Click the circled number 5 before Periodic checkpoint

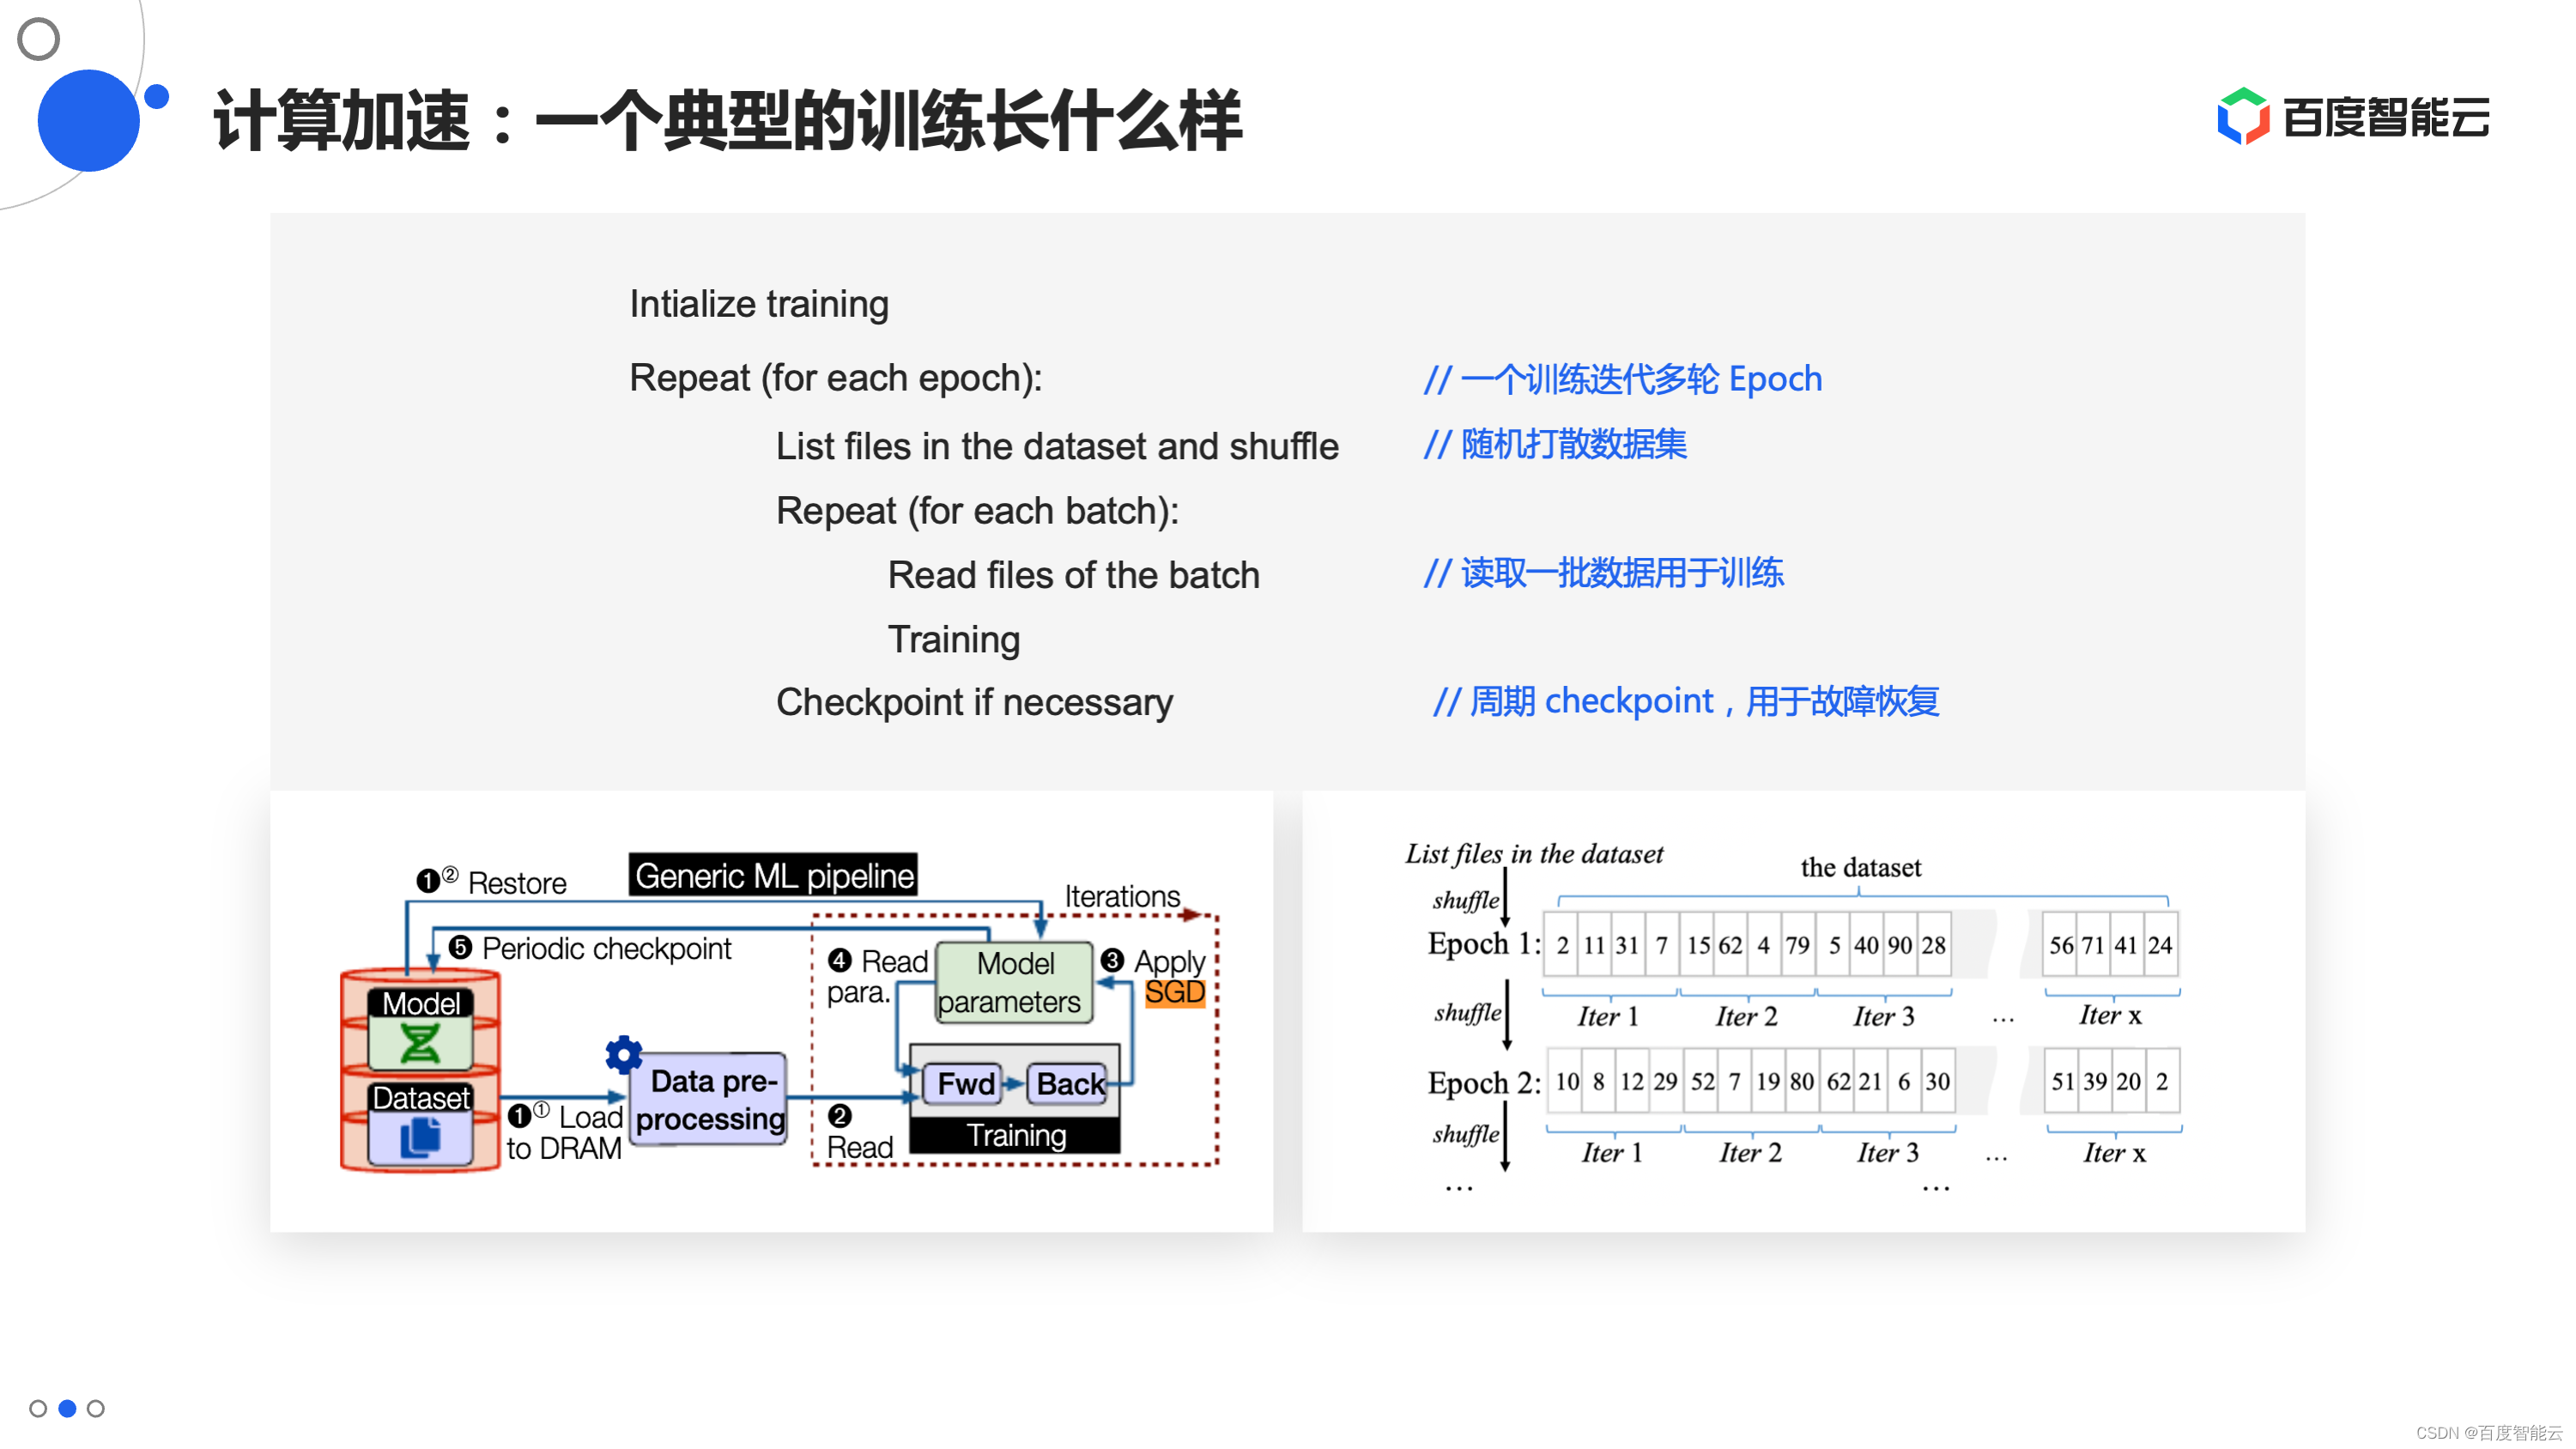pos(460,947)
